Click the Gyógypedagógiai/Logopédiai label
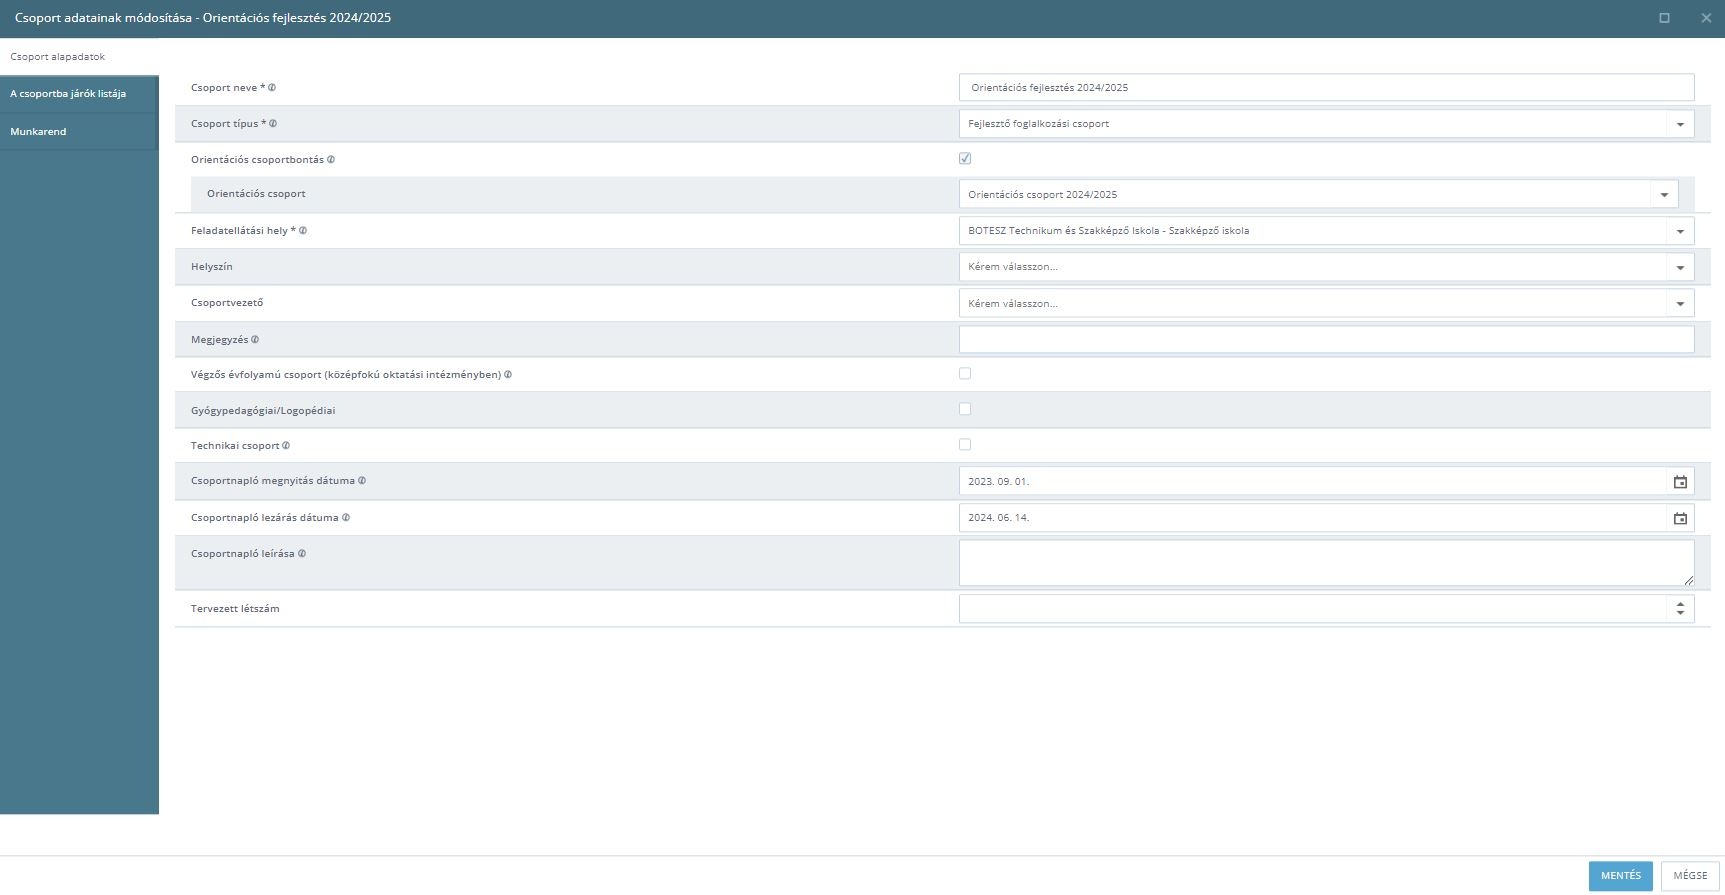The width and height of the screenshot is (1725, 895). (263, 411)
